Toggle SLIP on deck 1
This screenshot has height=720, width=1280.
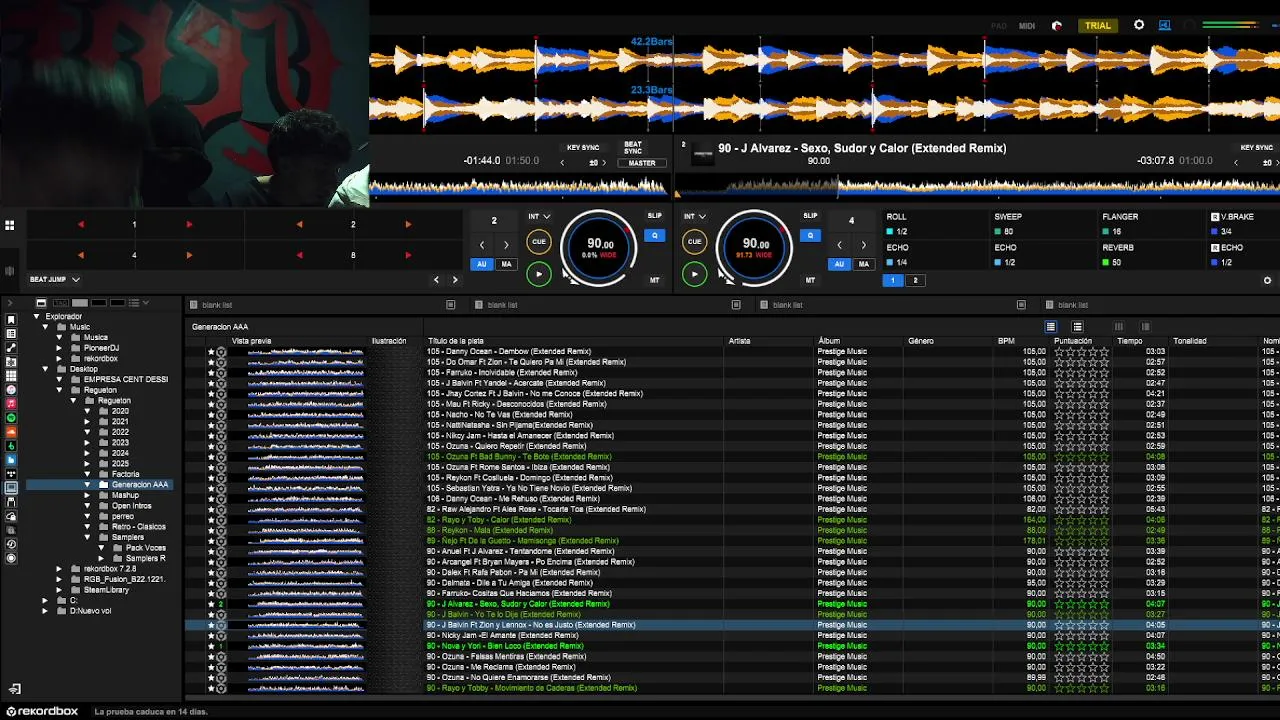(x=654, y=216)
